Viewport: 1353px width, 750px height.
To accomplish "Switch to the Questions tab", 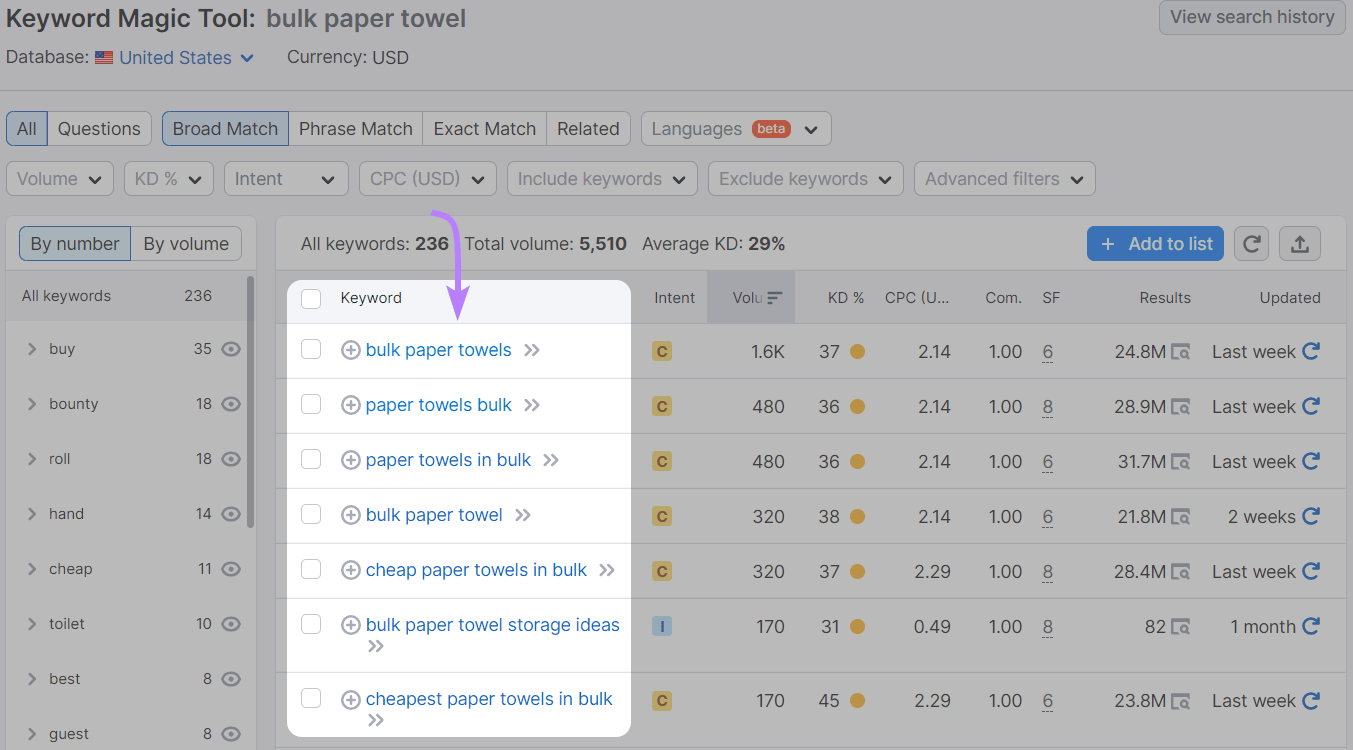I will (99, 128).
